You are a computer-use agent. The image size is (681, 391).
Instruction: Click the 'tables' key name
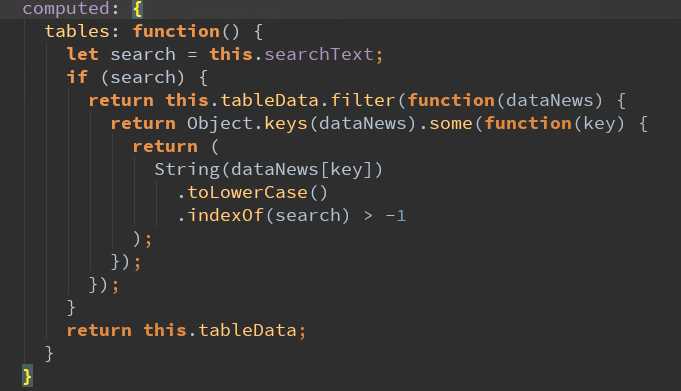click(x=77, y=31)
